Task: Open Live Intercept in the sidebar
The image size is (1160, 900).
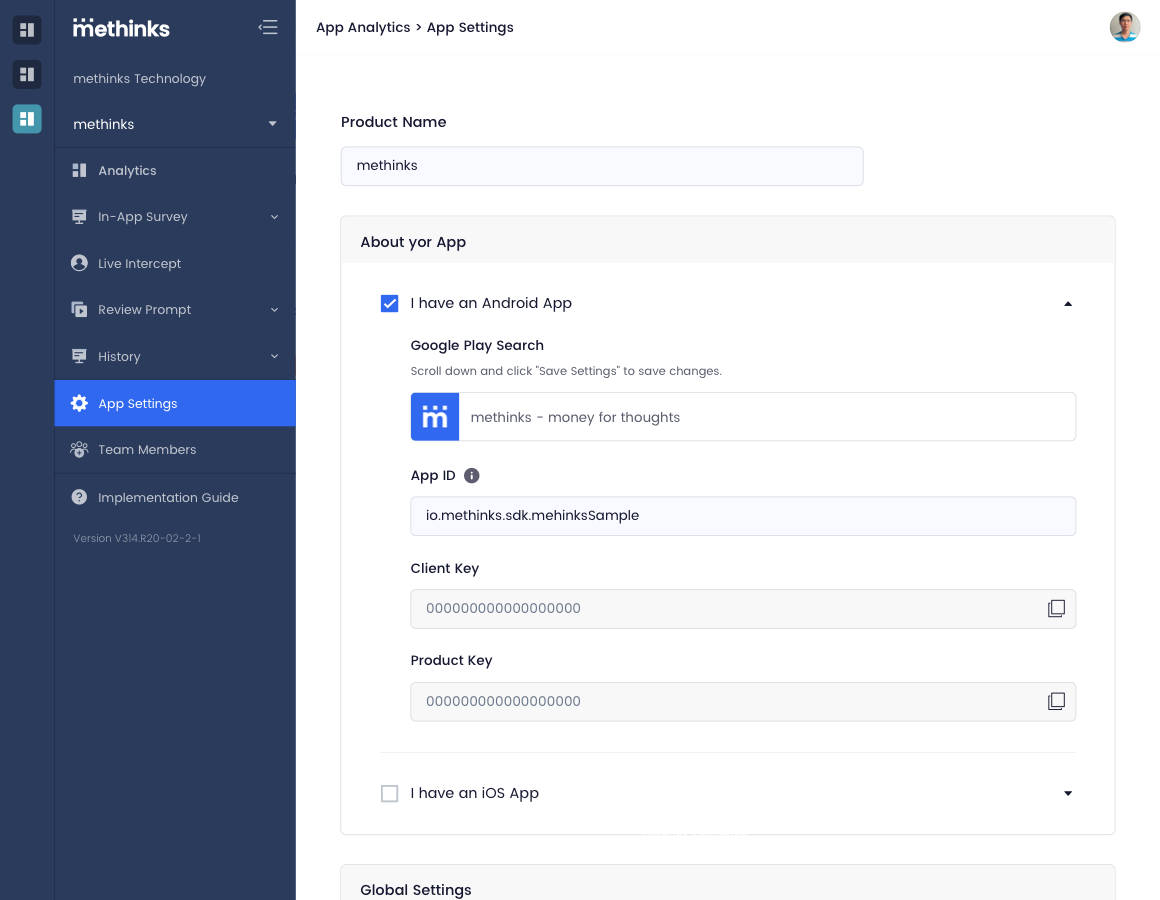Action: [x=175, y=263]
